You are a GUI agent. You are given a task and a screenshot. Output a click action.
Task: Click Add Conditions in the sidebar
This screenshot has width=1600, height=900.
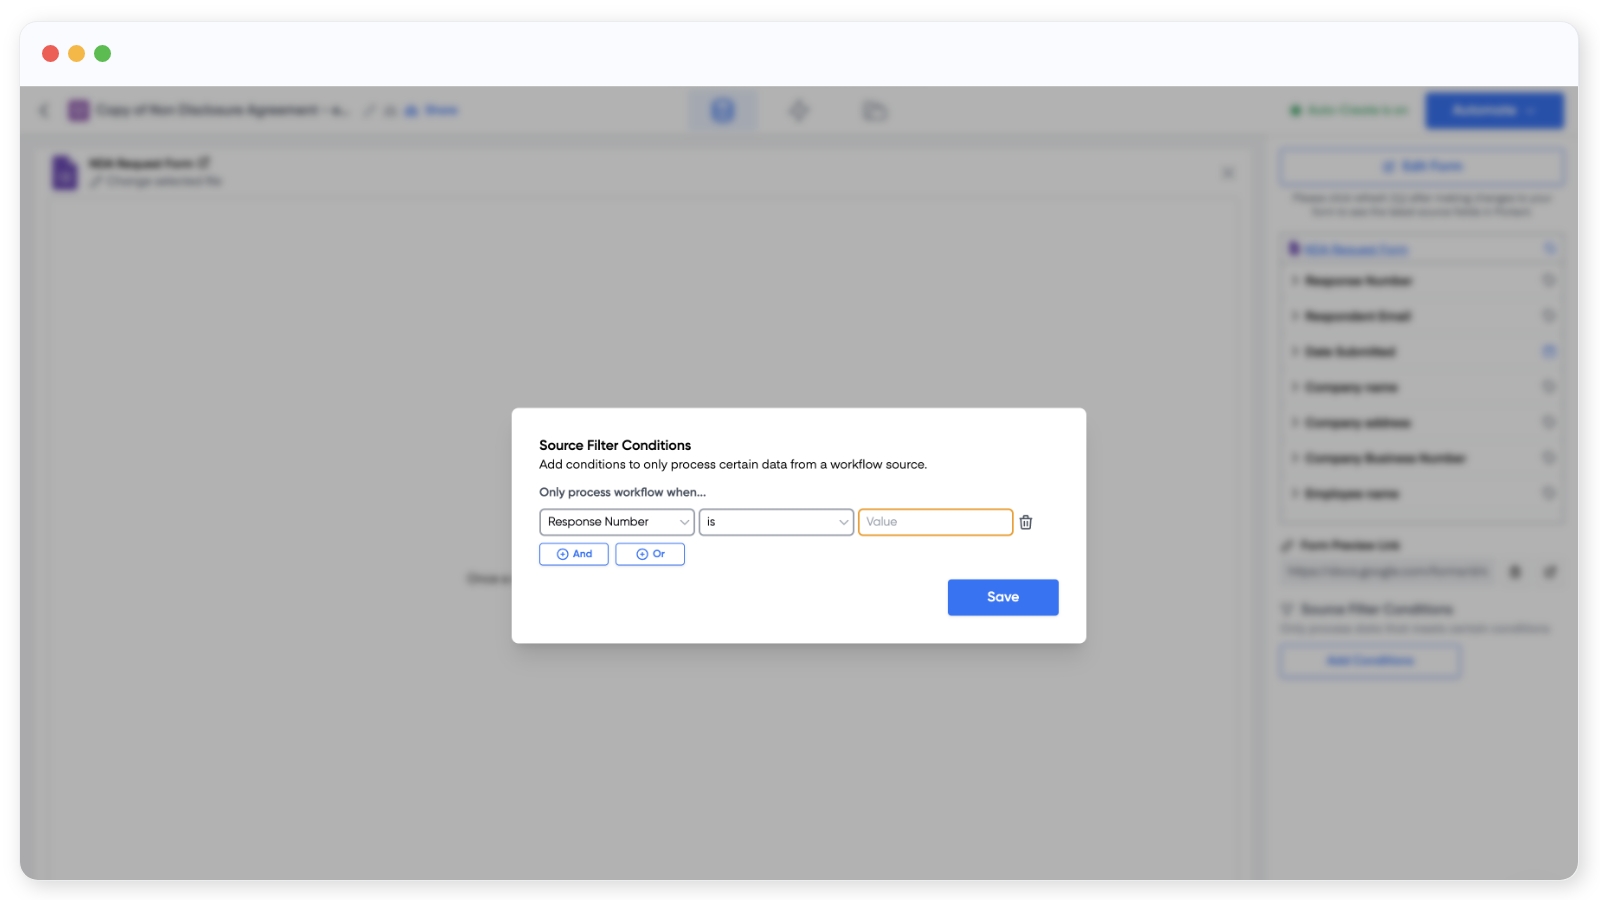[x=1369, y=661]
